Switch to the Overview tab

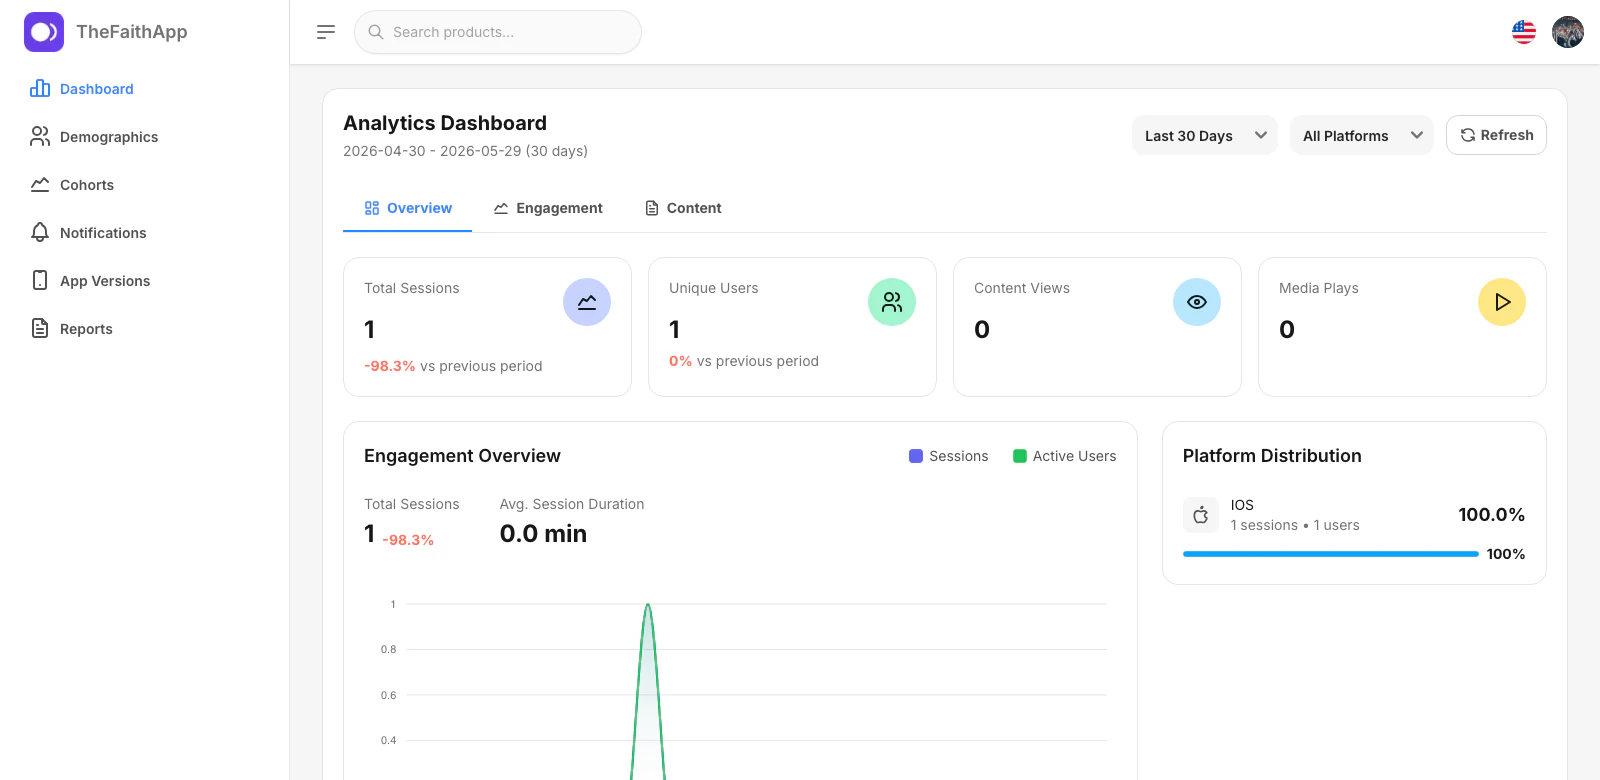point(408,208)
